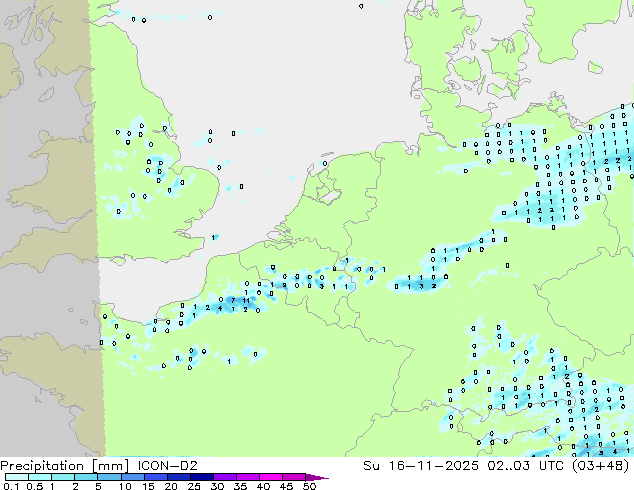This screenshot has height=490, width=634.
Task: Select the '35' legend tick label
Action: (x=241, y=486)
